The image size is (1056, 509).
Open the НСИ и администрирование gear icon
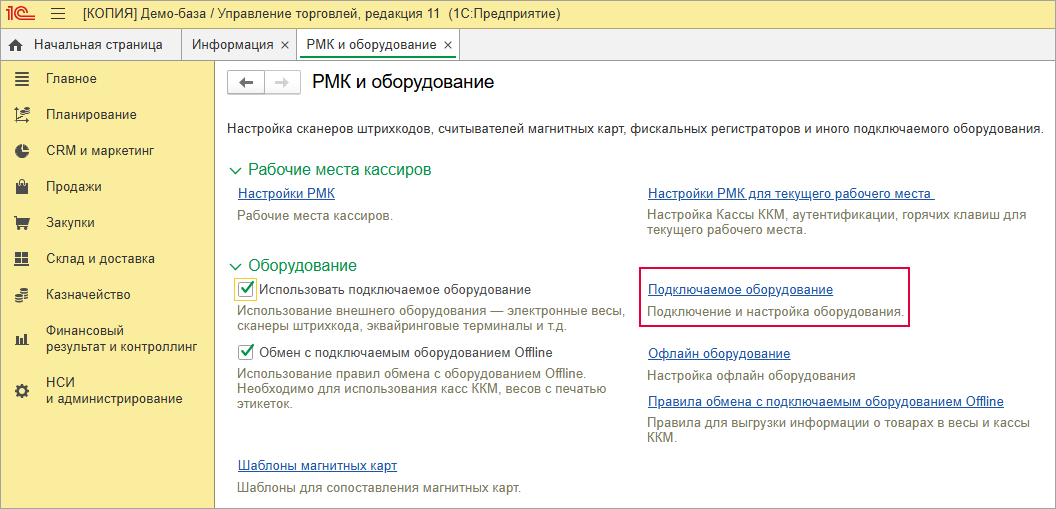click(22, 391)
